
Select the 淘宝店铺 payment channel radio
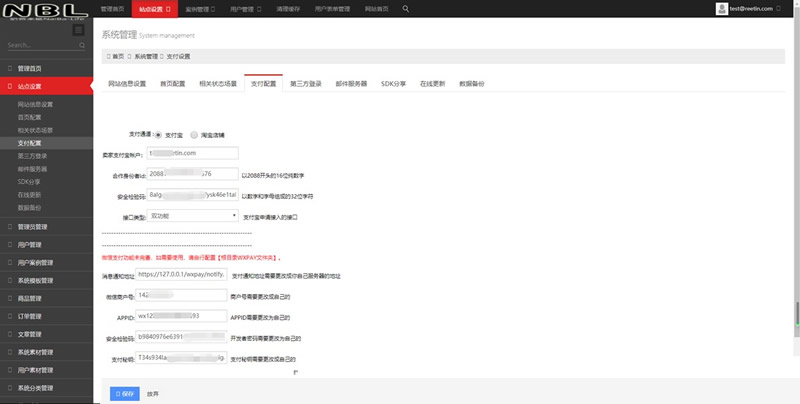194,135
